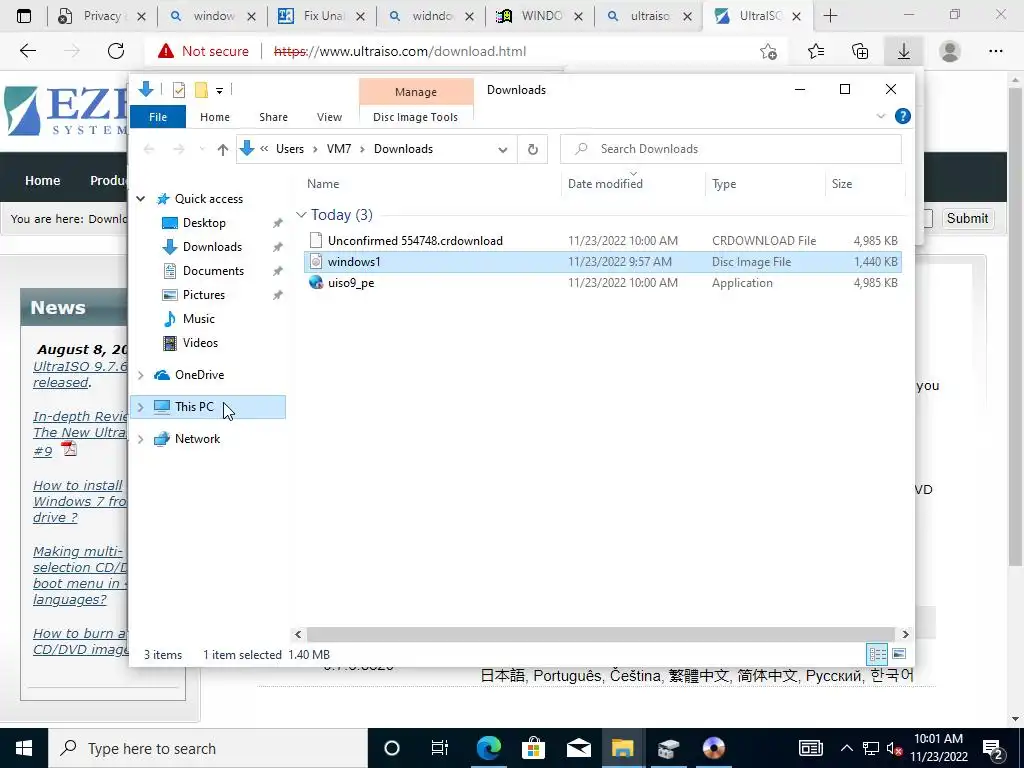Viewport: 1024px width, 768px height.
Task: Open the Share ribbon tab
Action: [x=273, y=117]
